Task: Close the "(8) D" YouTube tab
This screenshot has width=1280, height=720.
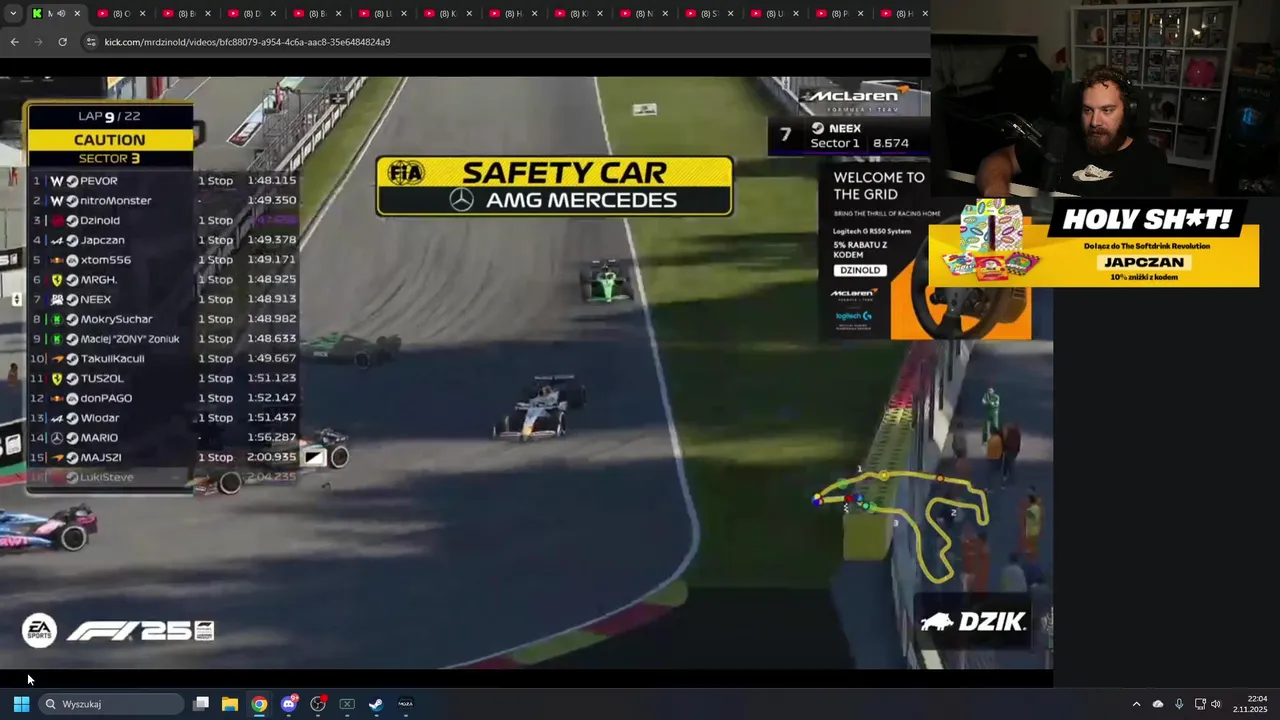Action: (x=273, y=13)
